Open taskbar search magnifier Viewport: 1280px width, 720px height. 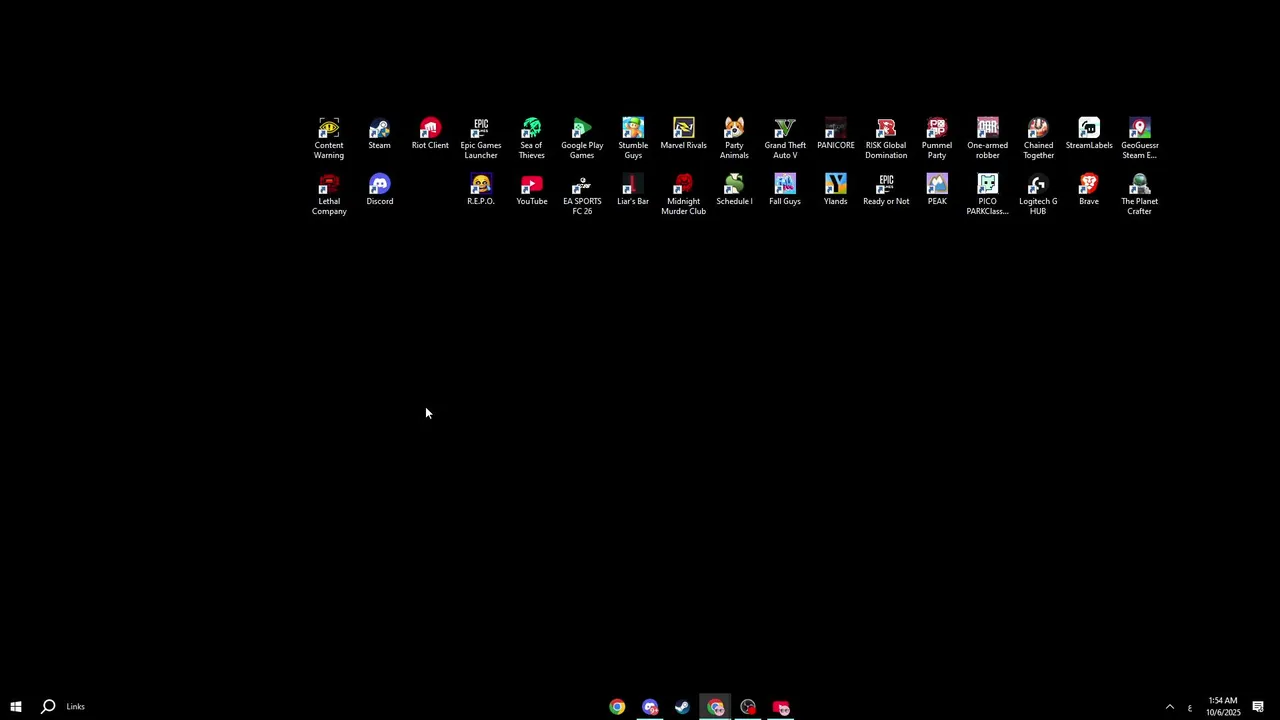click(48, 707)
